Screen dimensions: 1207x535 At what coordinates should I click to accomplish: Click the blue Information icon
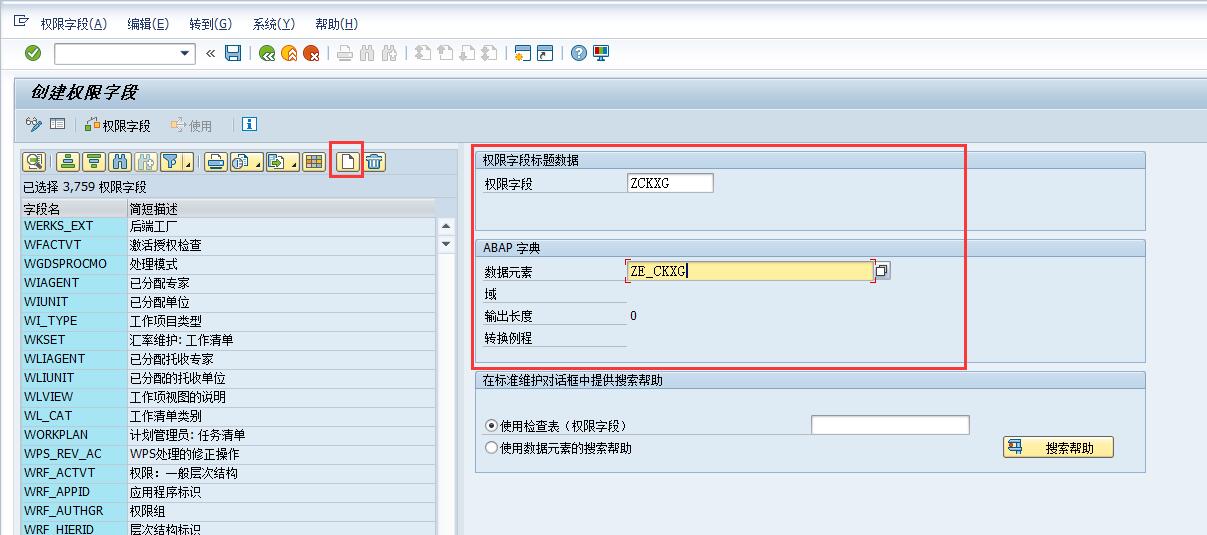click(249, 125)
